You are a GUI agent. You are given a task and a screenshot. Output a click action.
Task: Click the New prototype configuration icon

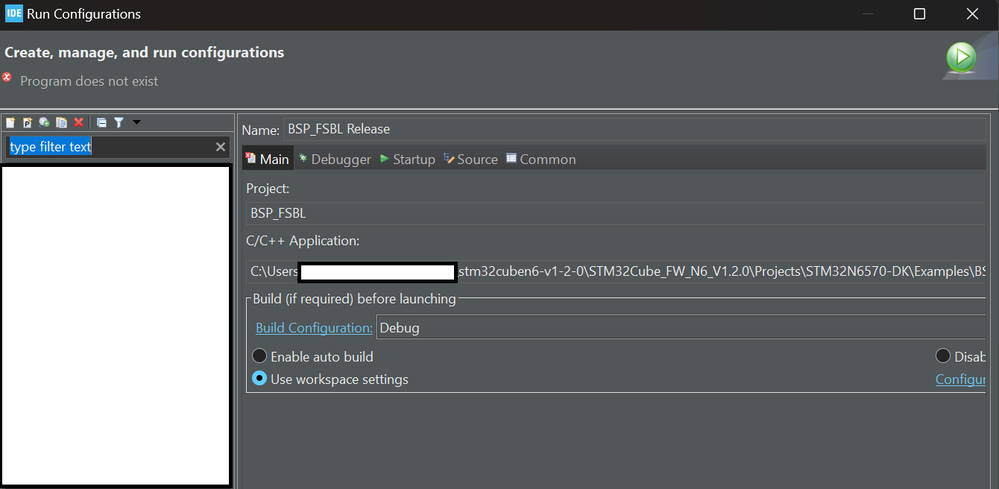tap(27, 123)
